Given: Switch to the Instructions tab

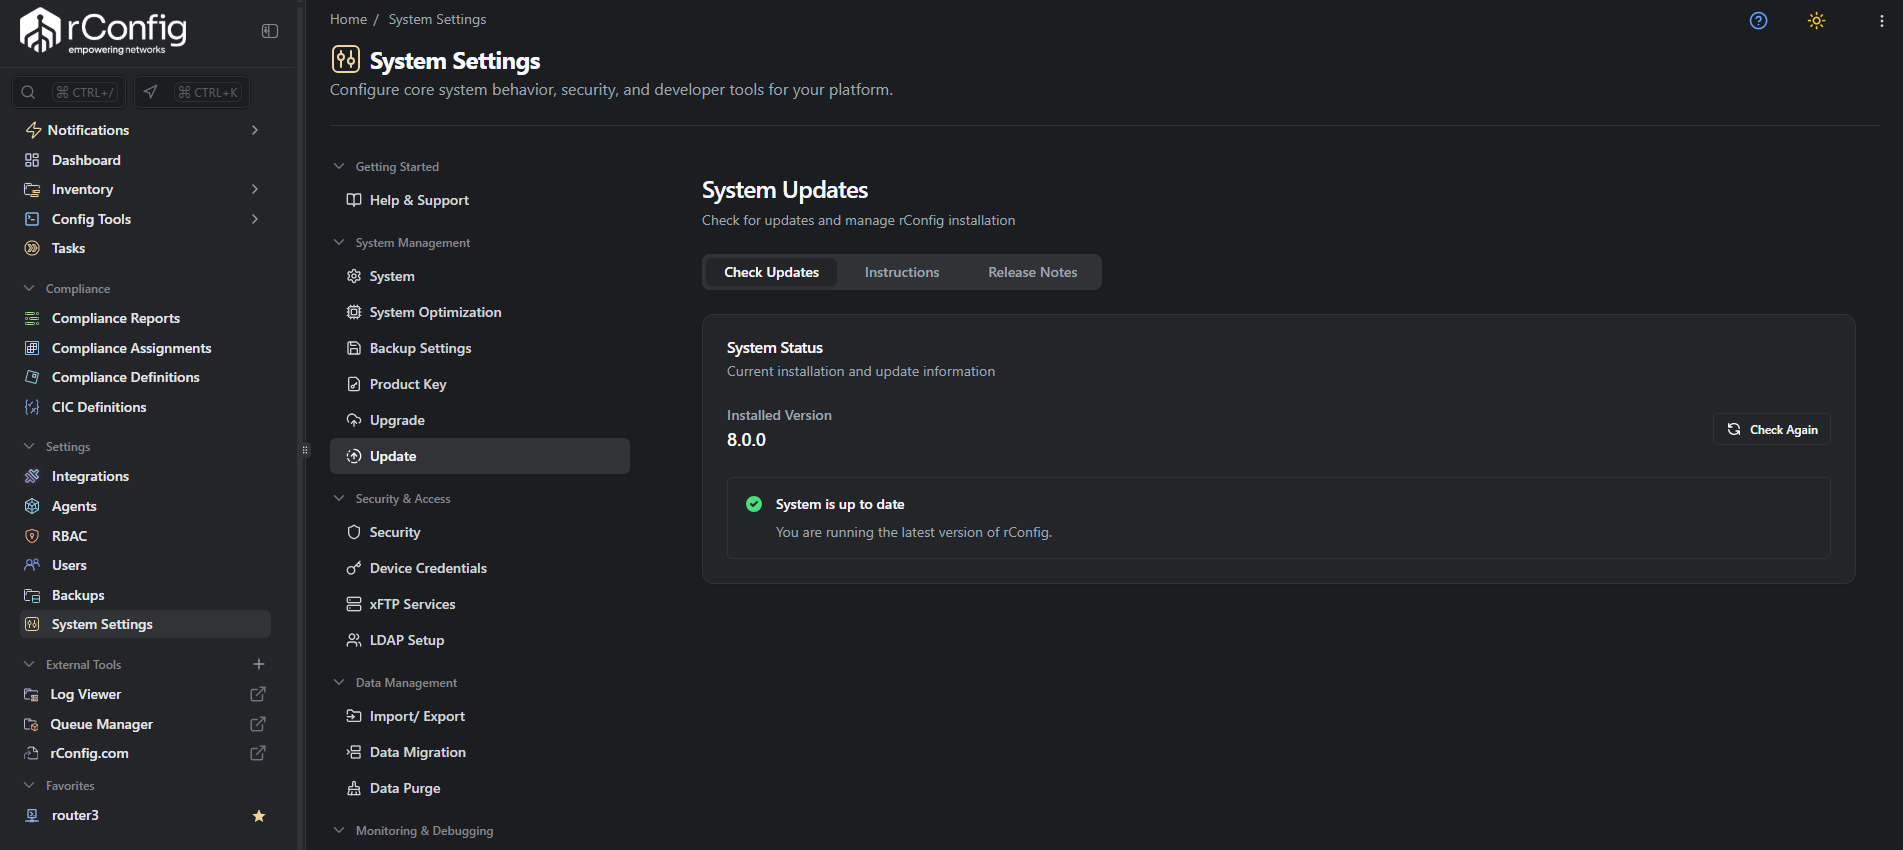Looking at the screenshot, I should [901, 272].
